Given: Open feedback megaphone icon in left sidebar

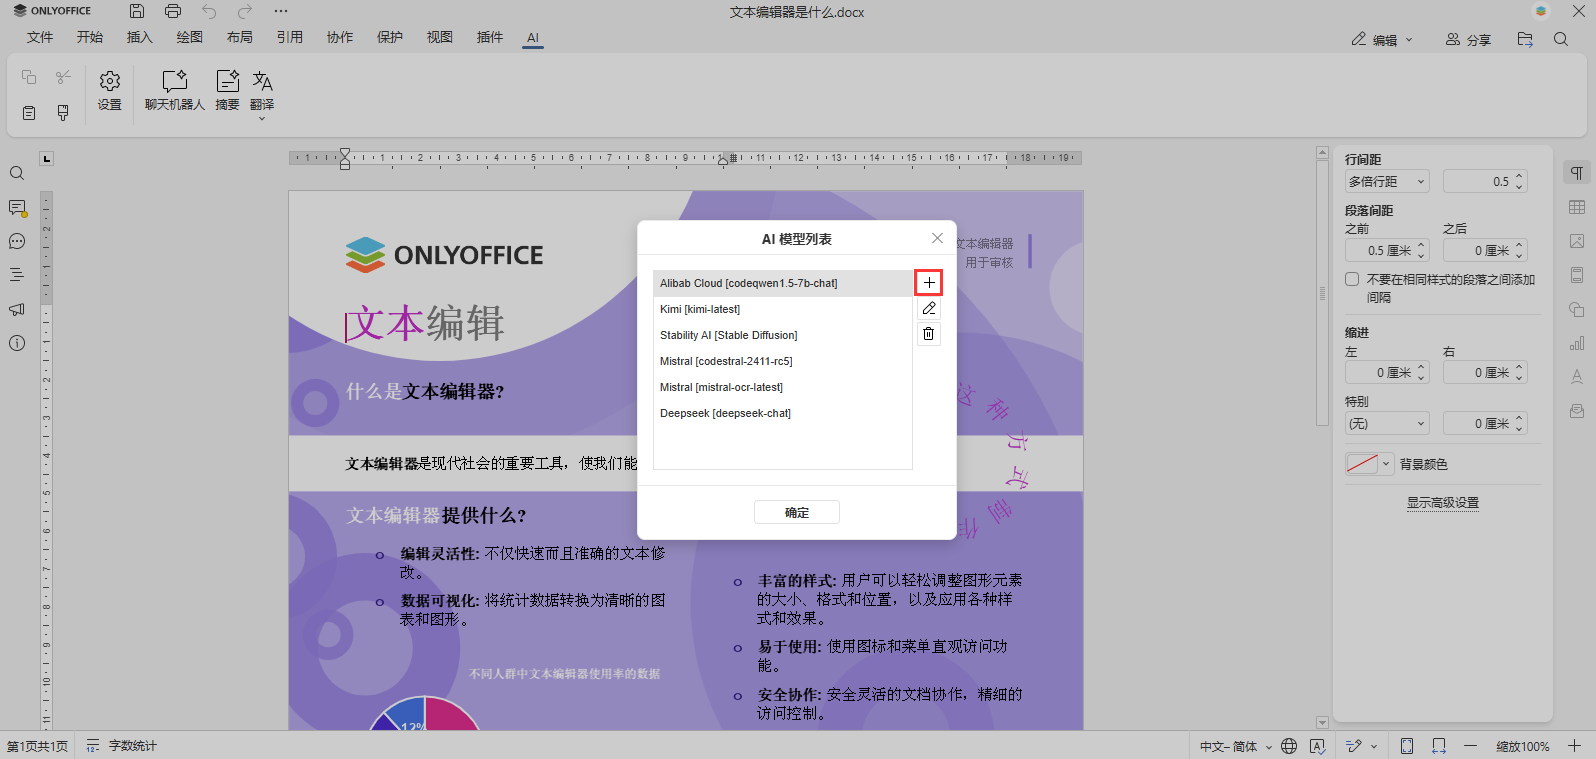Looking at the screenshot, I should click(17, 309).
